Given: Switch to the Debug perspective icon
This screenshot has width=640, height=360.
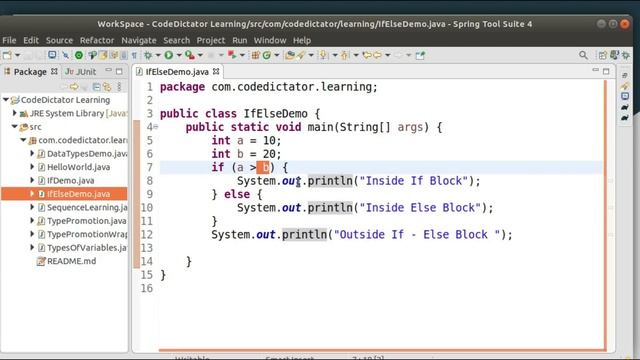Looking at the screenshot, I should (626, 56).
